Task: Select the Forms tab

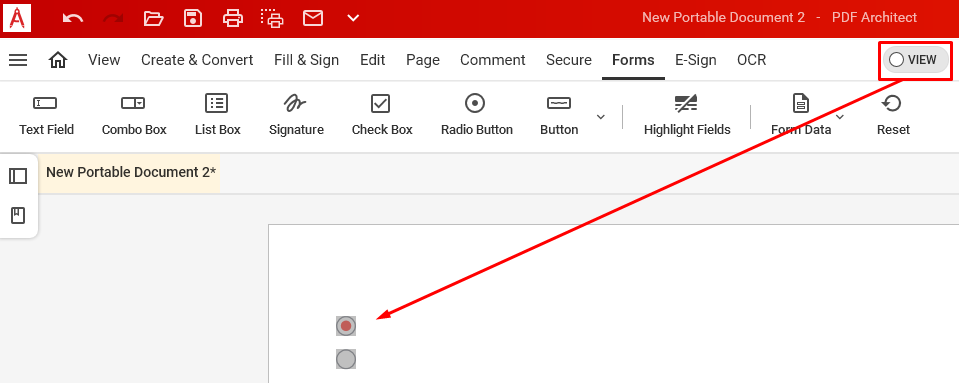Action: click(x=633, y=60)
